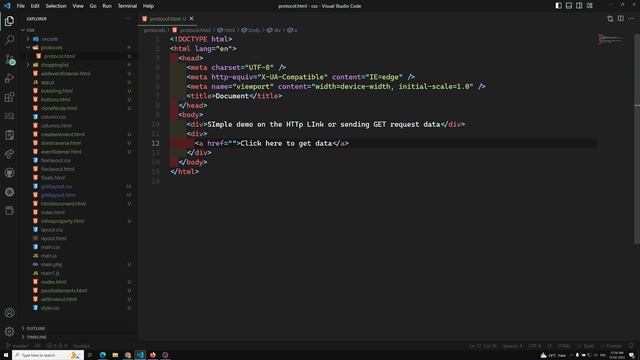Click the Windows Start button
The width and height of the screenshot is (640, 360).
(x=6, y=355)
